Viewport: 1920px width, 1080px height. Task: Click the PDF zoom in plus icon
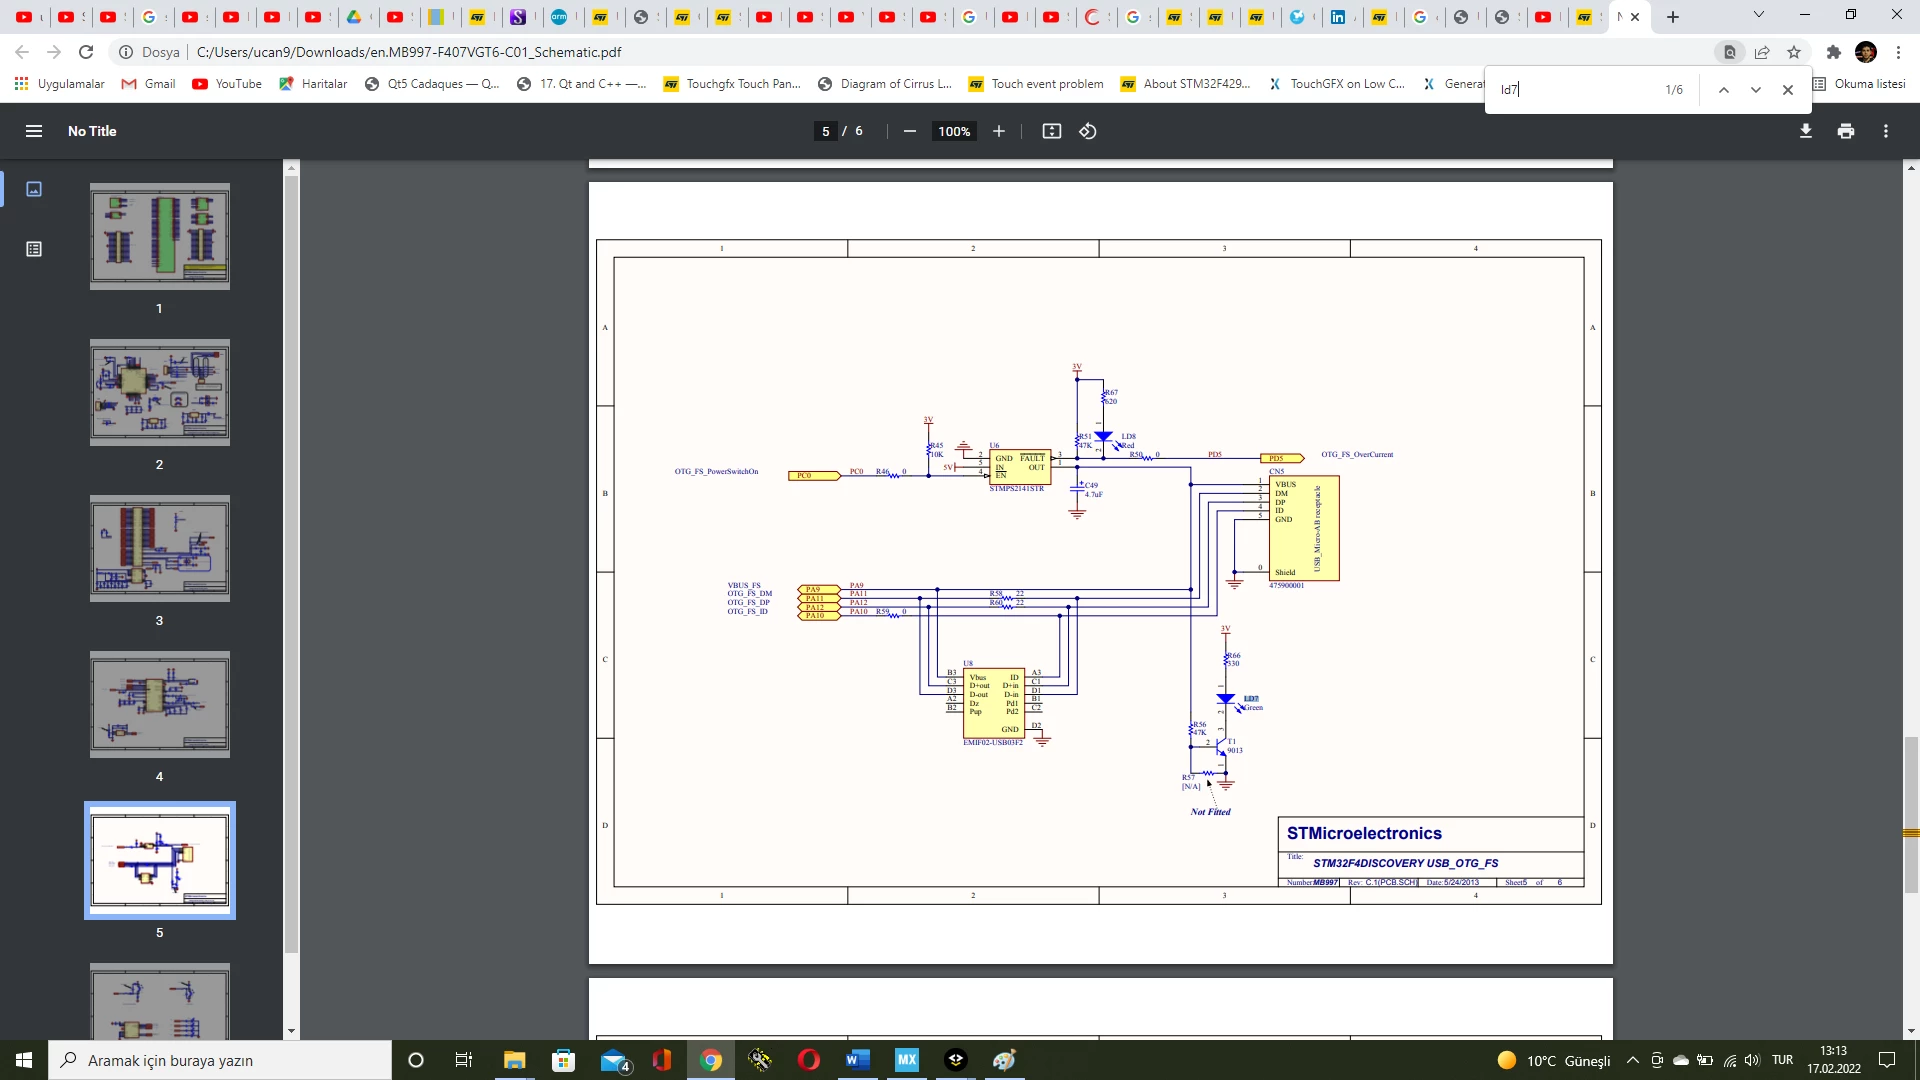[x=998, y=131]
